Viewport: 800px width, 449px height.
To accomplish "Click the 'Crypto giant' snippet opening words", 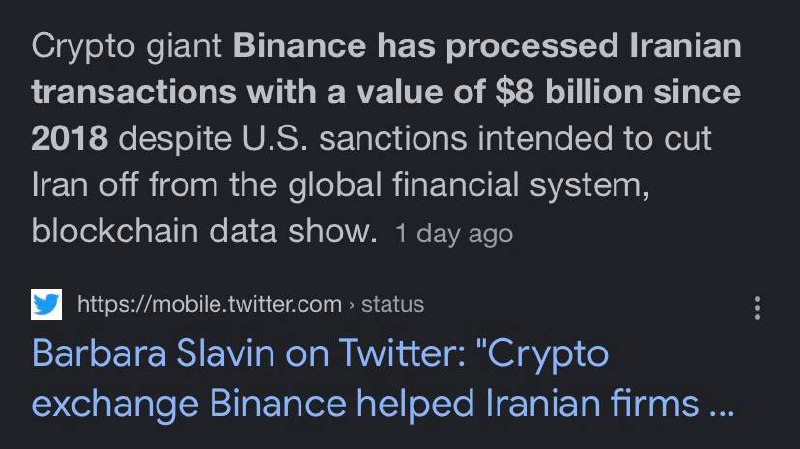I will pyautogui.click(x=127, y=46).
